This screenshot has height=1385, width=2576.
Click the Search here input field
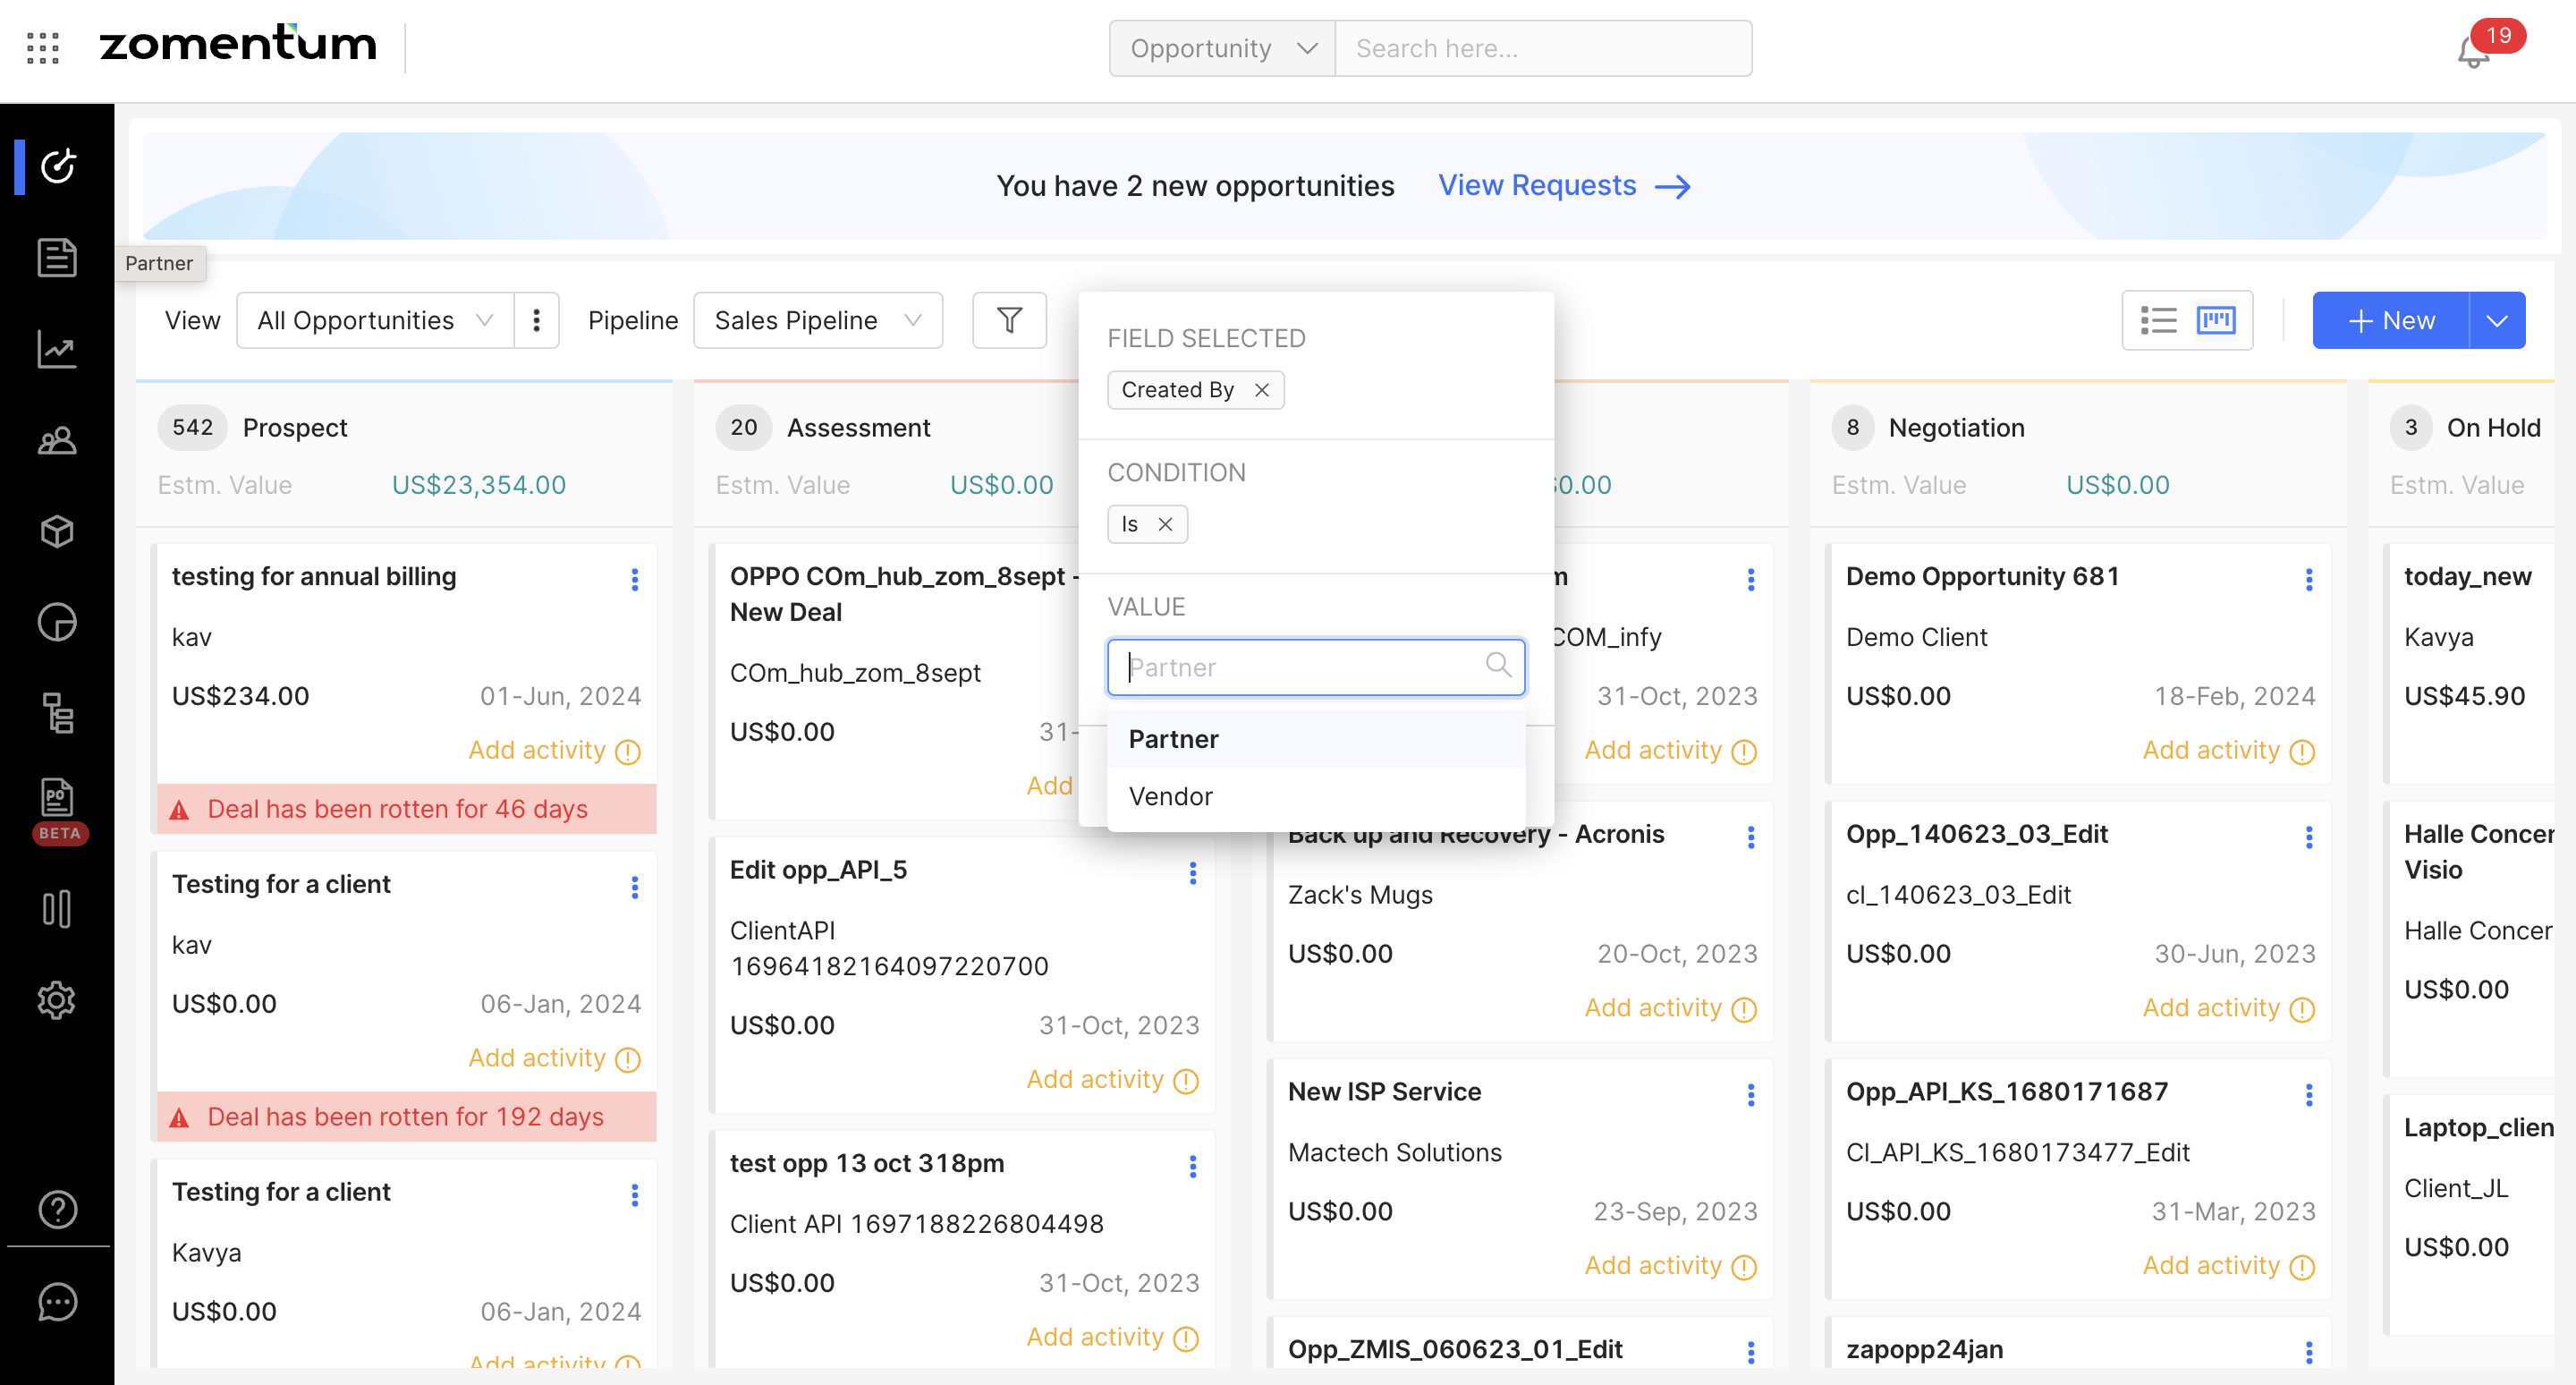(1542, 48)
